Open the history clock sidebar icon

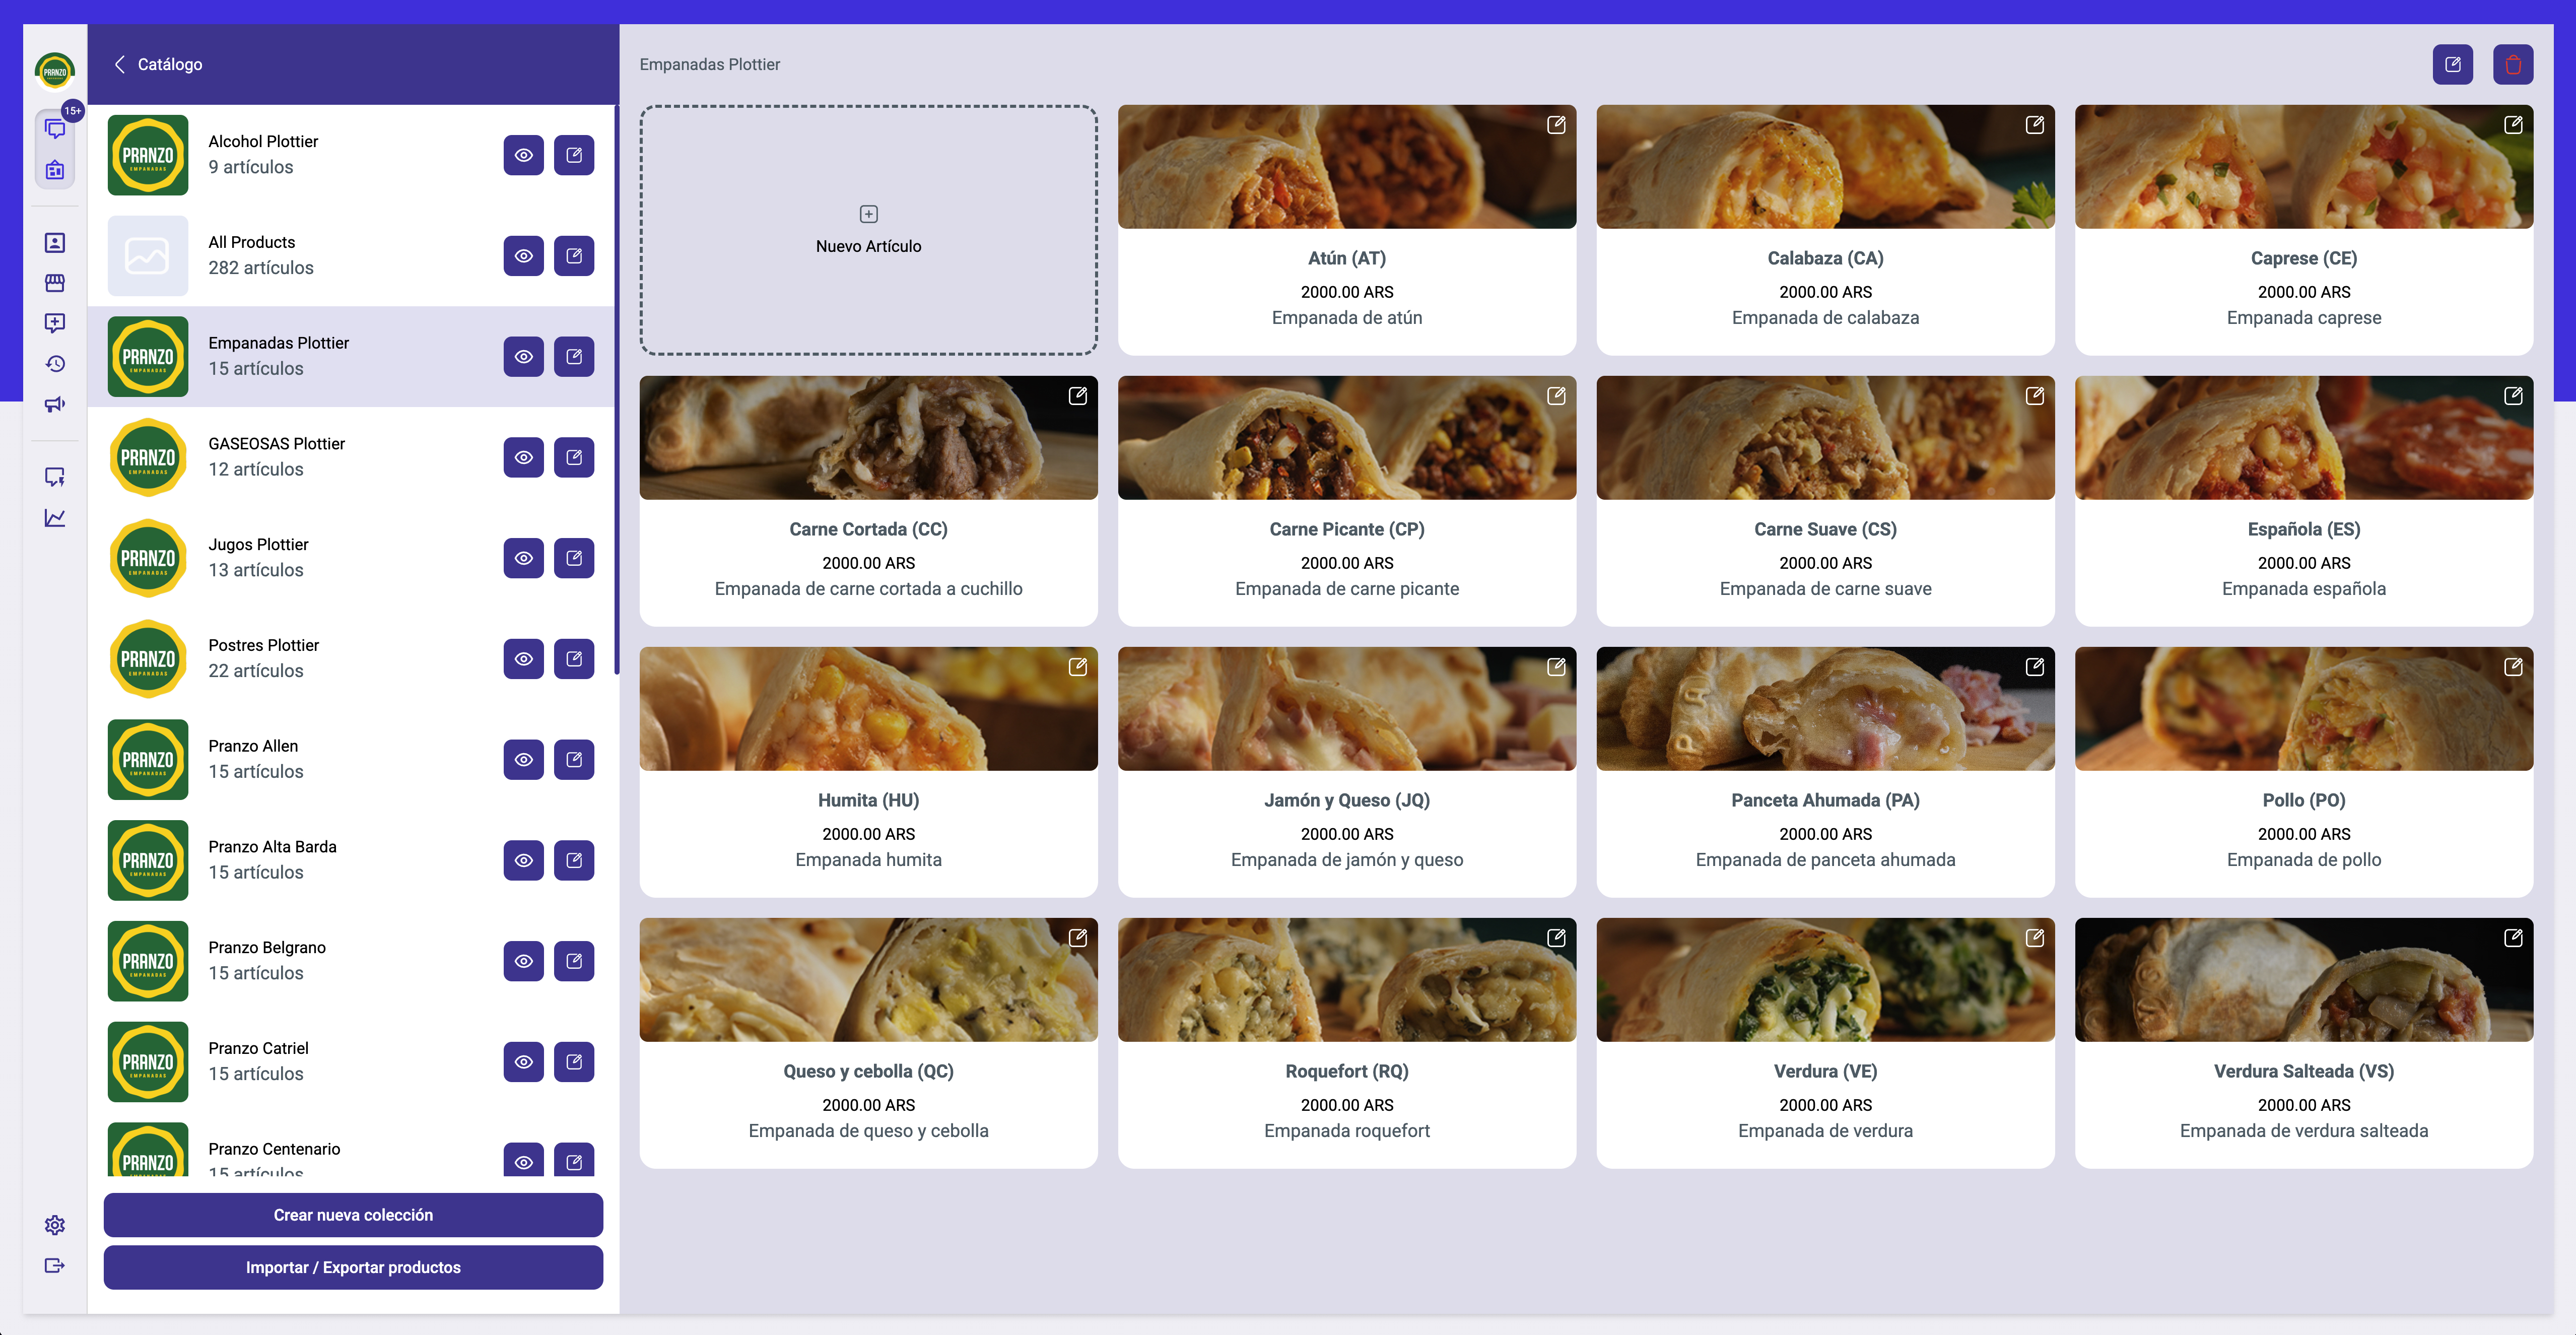tap(55, 364)
